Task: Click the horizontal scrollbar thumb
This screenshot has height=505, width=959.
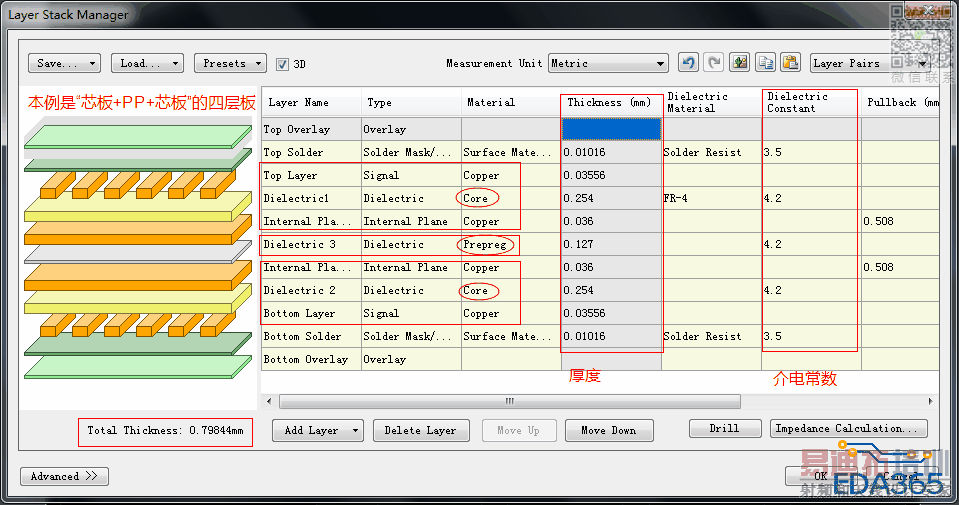Action: coord(510,402)
